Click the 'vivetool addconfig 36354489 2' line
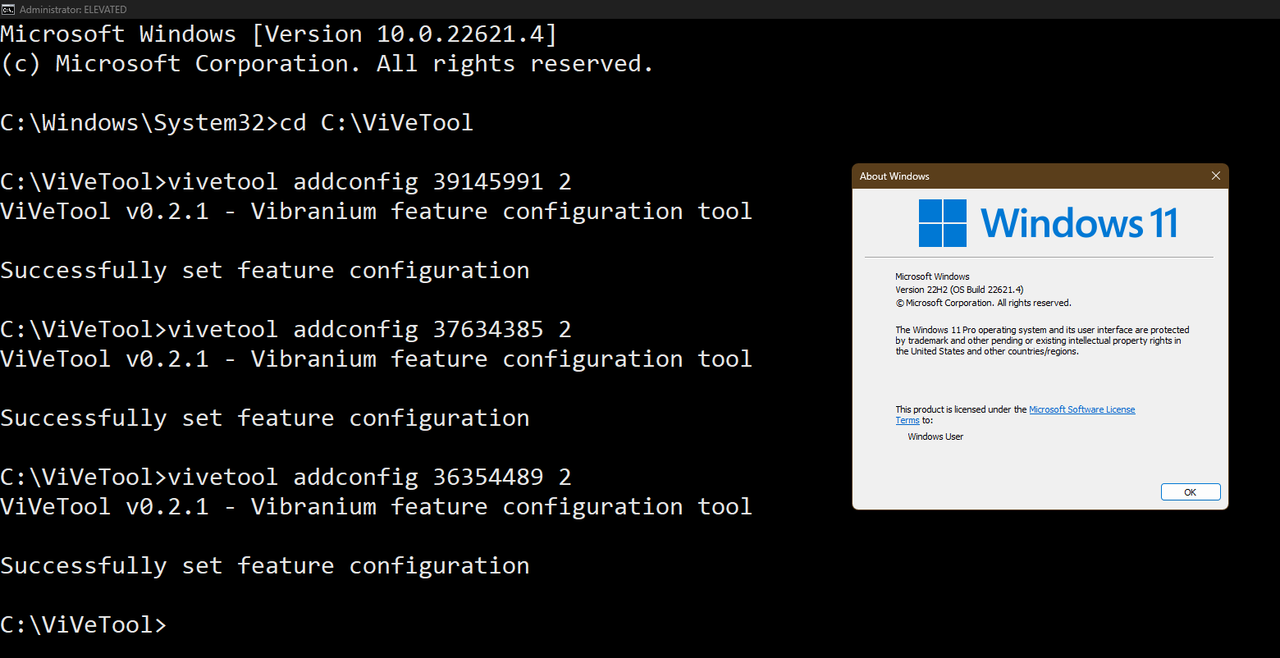This screenshot has height=658, width=1280. [x=285, y=477]
